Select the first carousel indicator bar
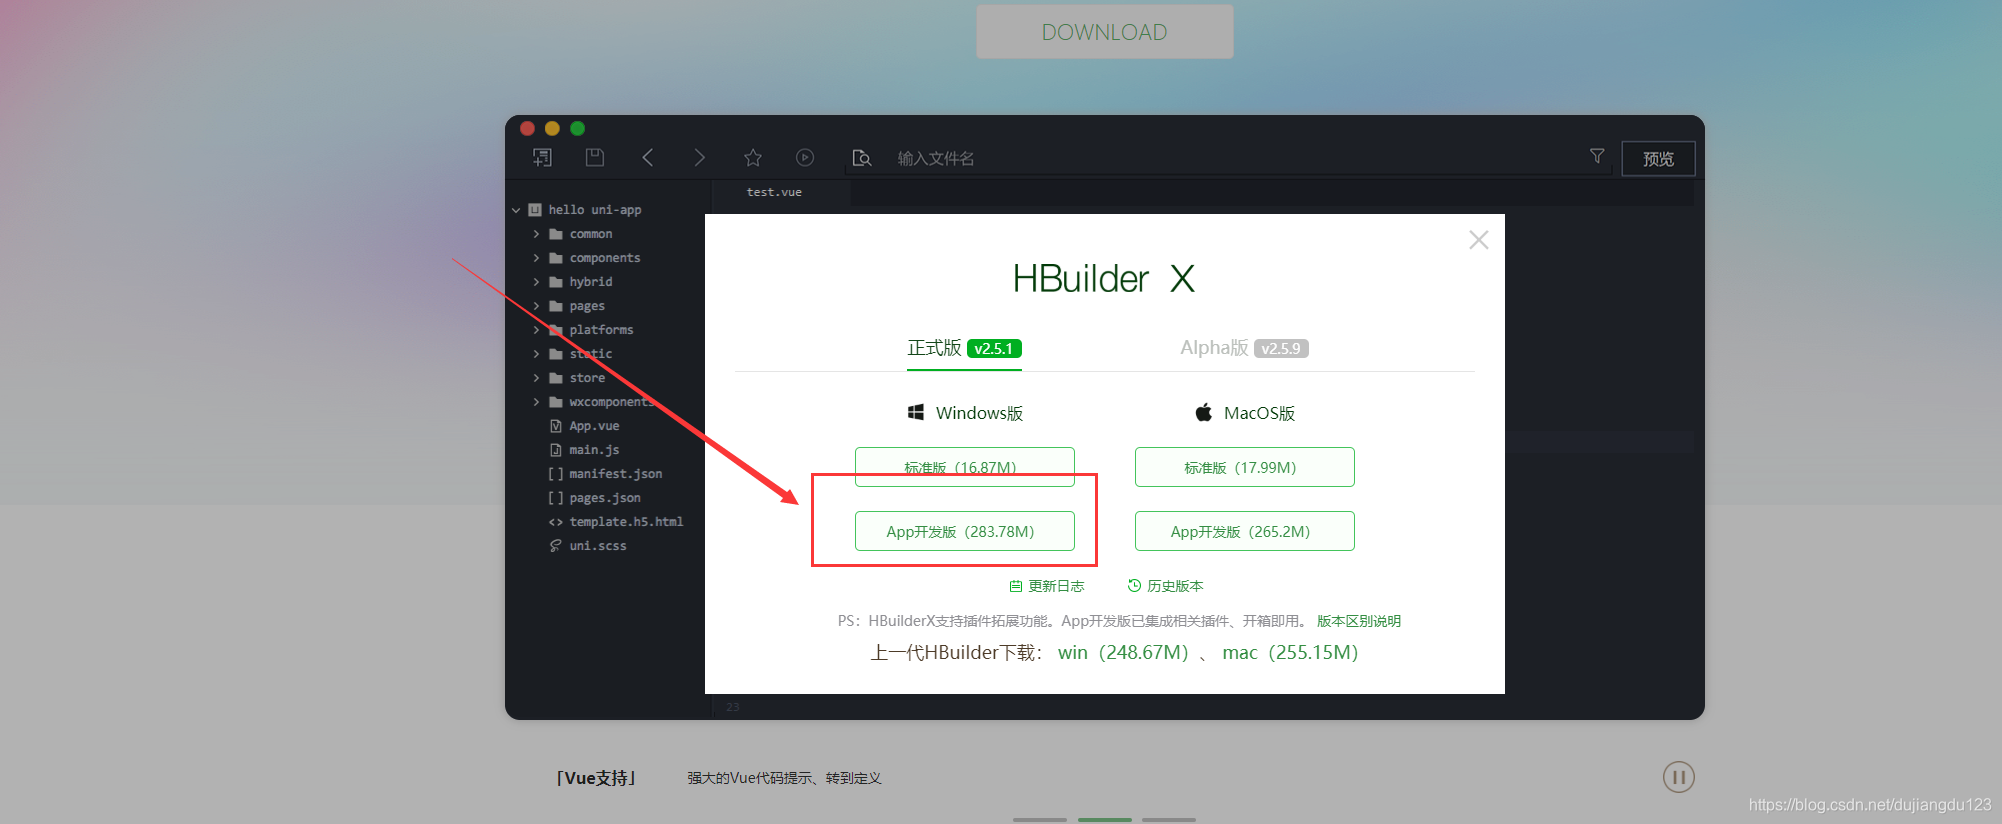 [1040, 820]
